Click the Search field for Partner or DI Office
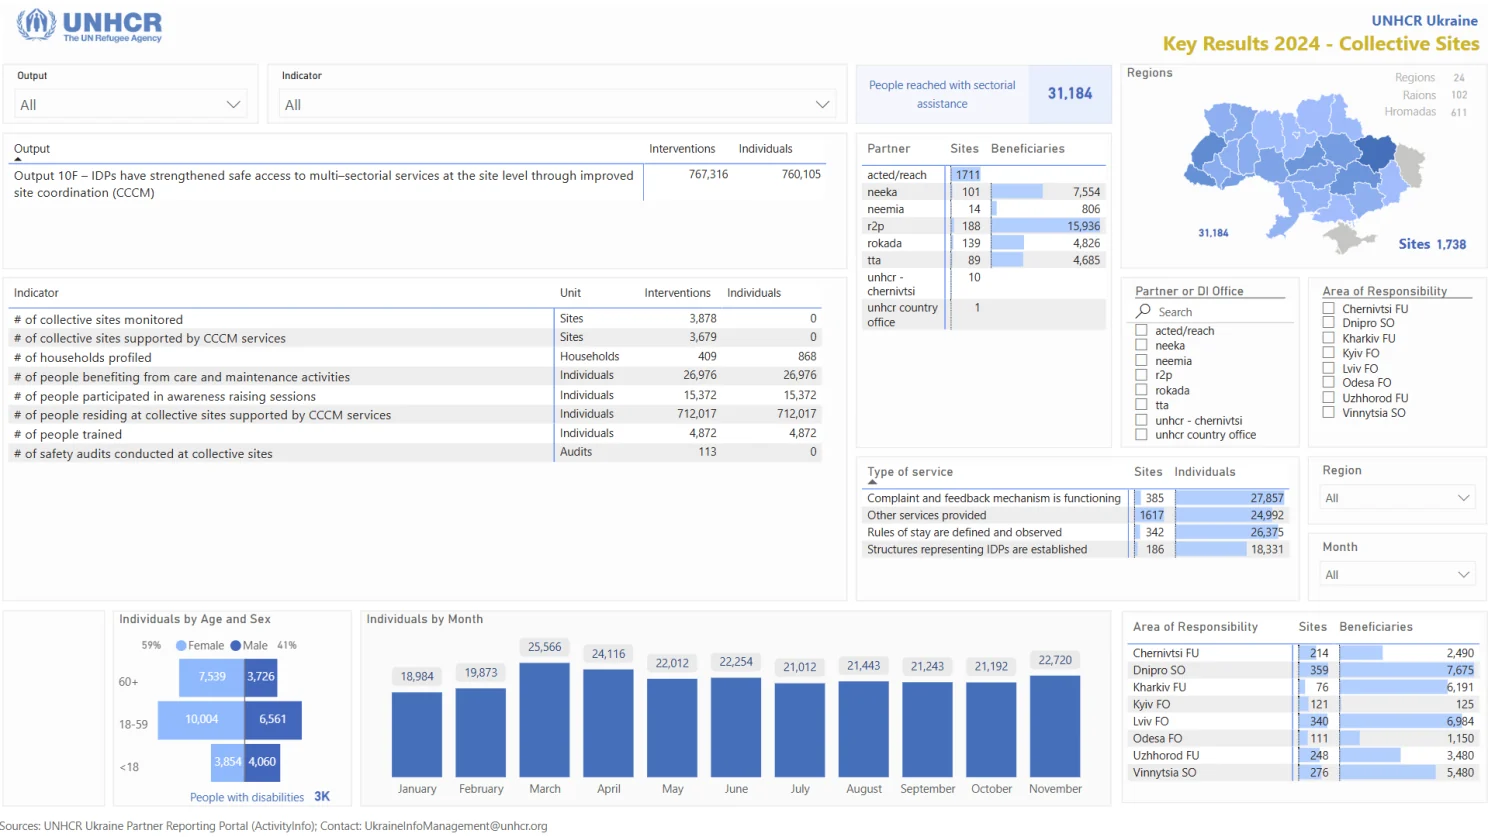 click(x=1224, y=312)
